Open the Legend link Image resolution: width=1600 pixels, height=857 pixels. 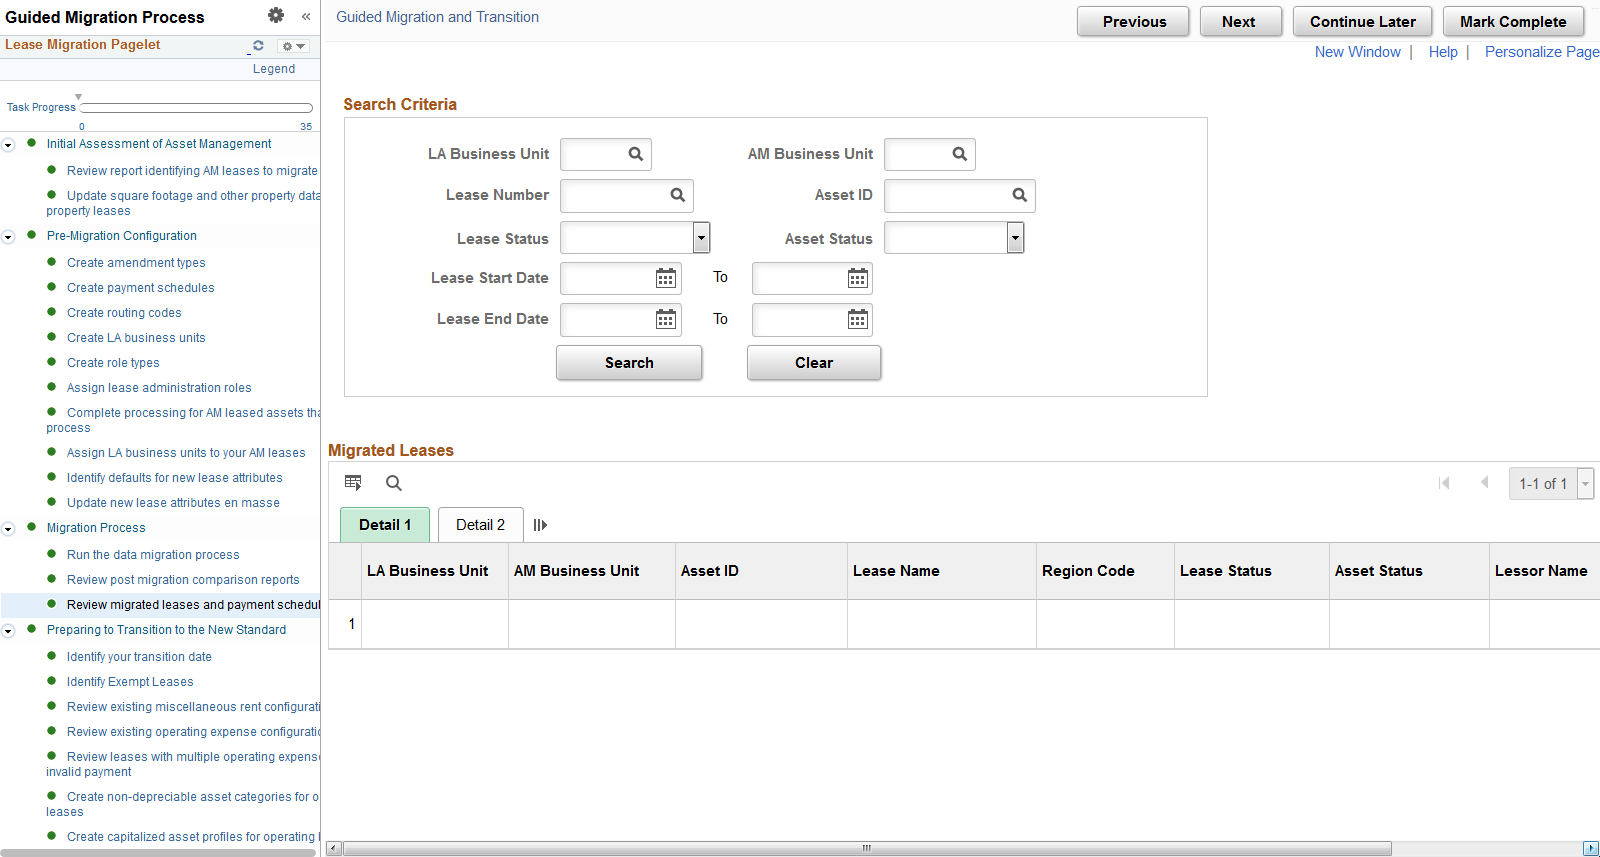click(274, 69)
